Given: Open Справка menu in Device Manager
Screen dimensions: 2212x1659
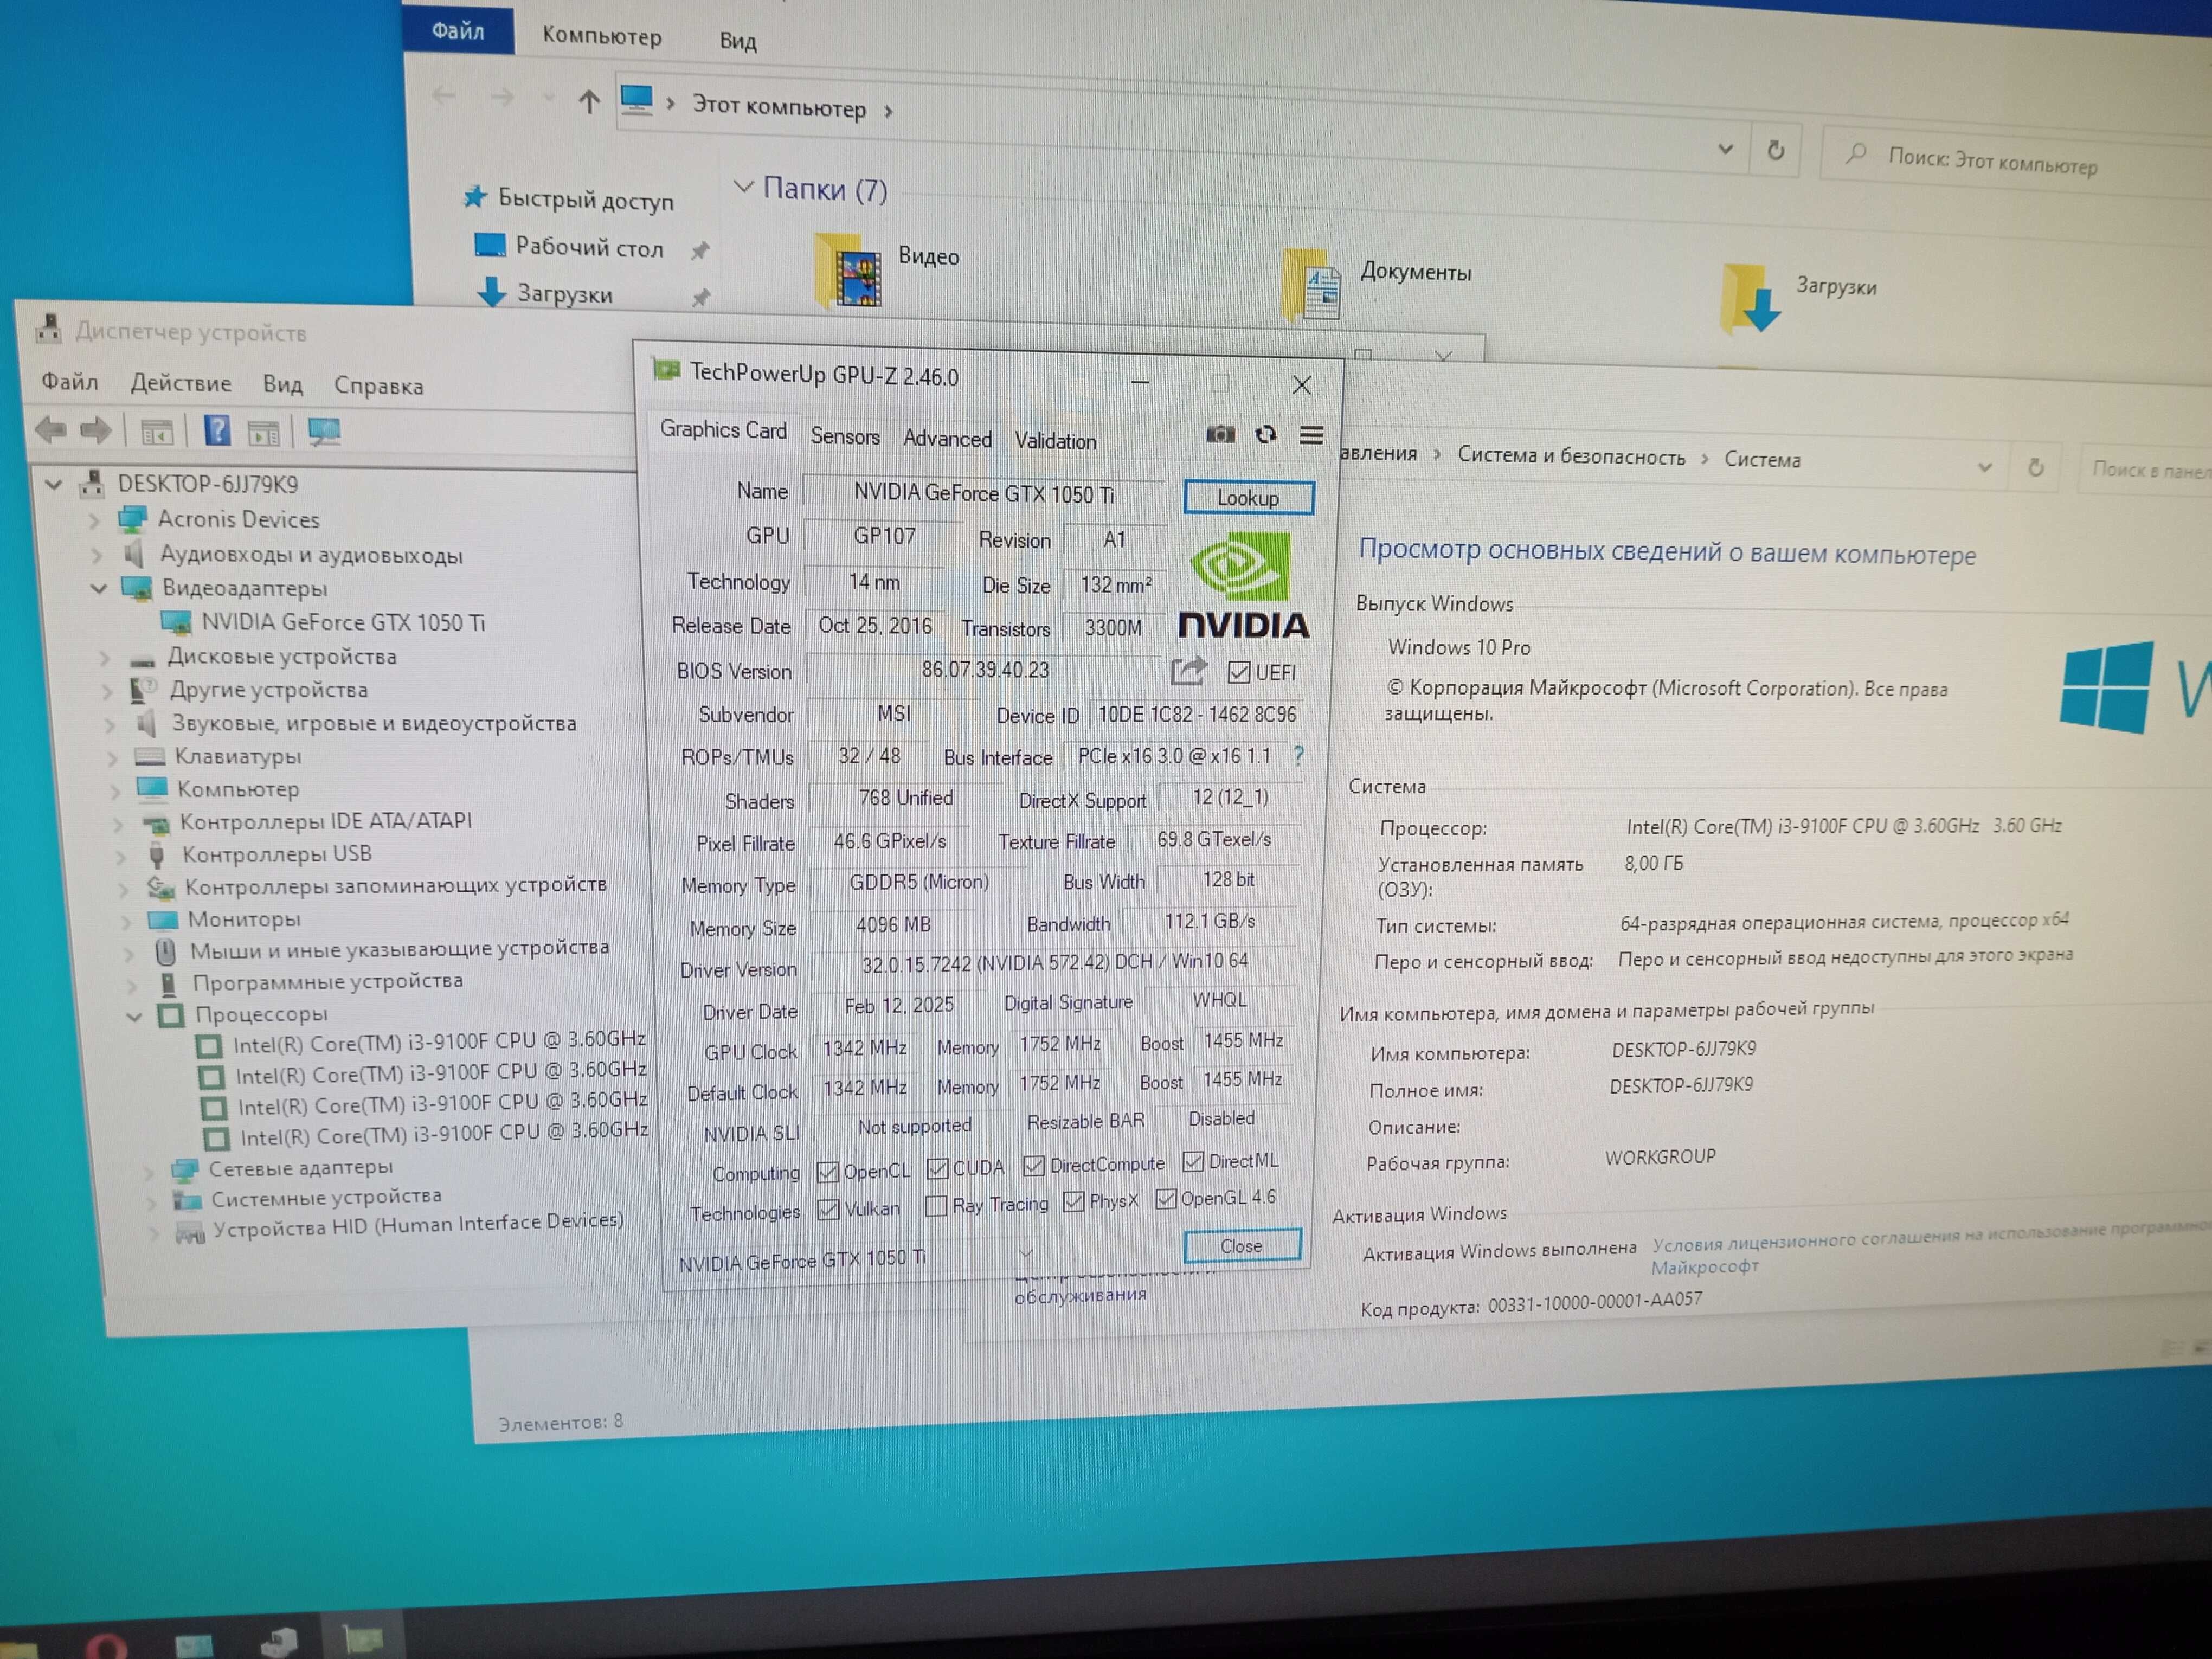Looking at the screenshot, I should pos(378,386).
